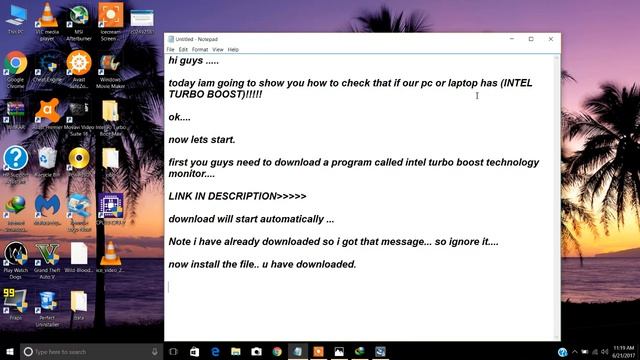
Task: Launch Malwarebytes desktop shortcut
Action: (x=47, y=210)
